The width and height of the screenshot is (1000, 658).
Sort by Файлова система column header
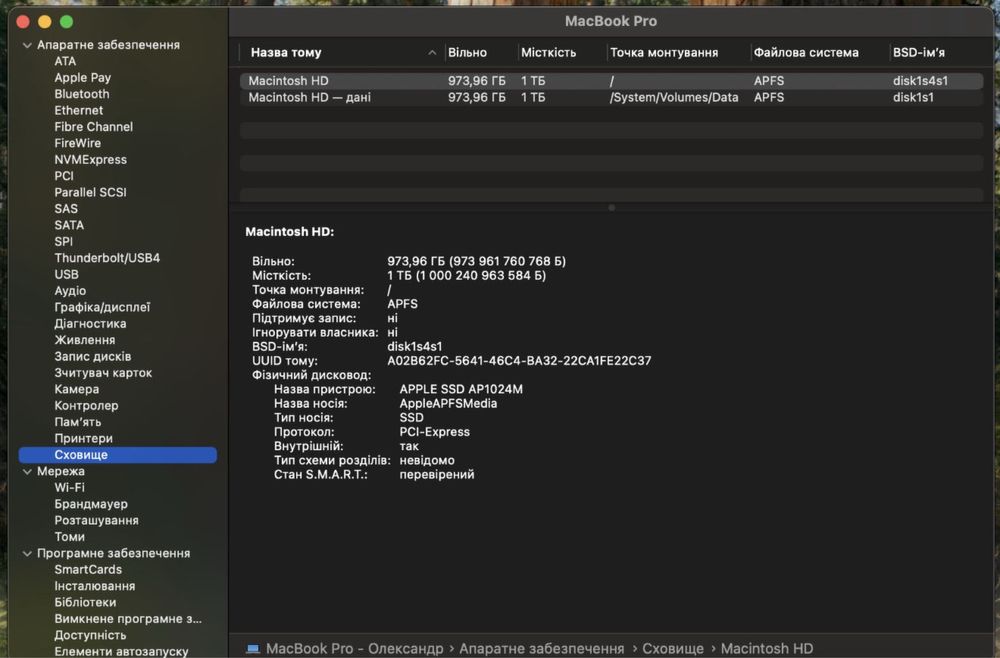tap(806, 53)
